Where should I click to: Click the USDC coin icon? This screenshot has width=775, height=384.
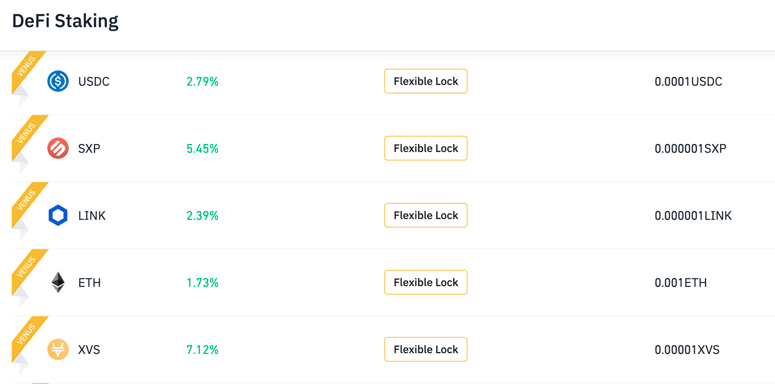58,82
